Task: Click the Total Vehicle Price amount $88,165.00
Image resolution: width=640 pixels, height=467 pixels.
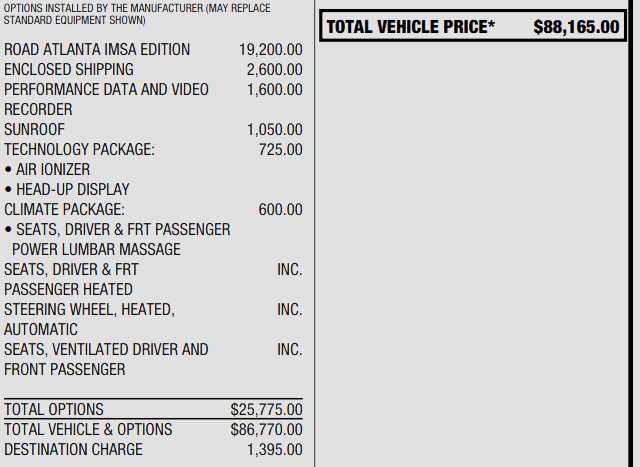Action: 576,27
